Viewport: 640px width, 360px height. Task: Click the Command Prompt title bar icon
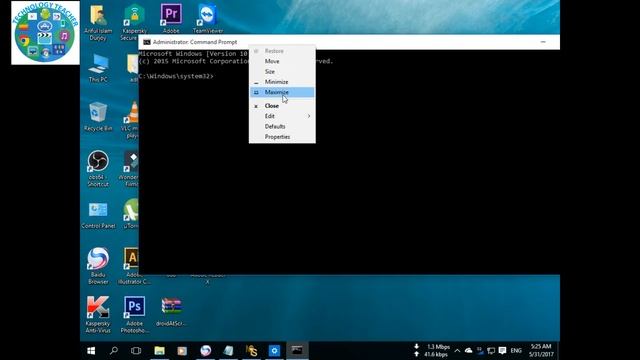(x=147, y=42)
